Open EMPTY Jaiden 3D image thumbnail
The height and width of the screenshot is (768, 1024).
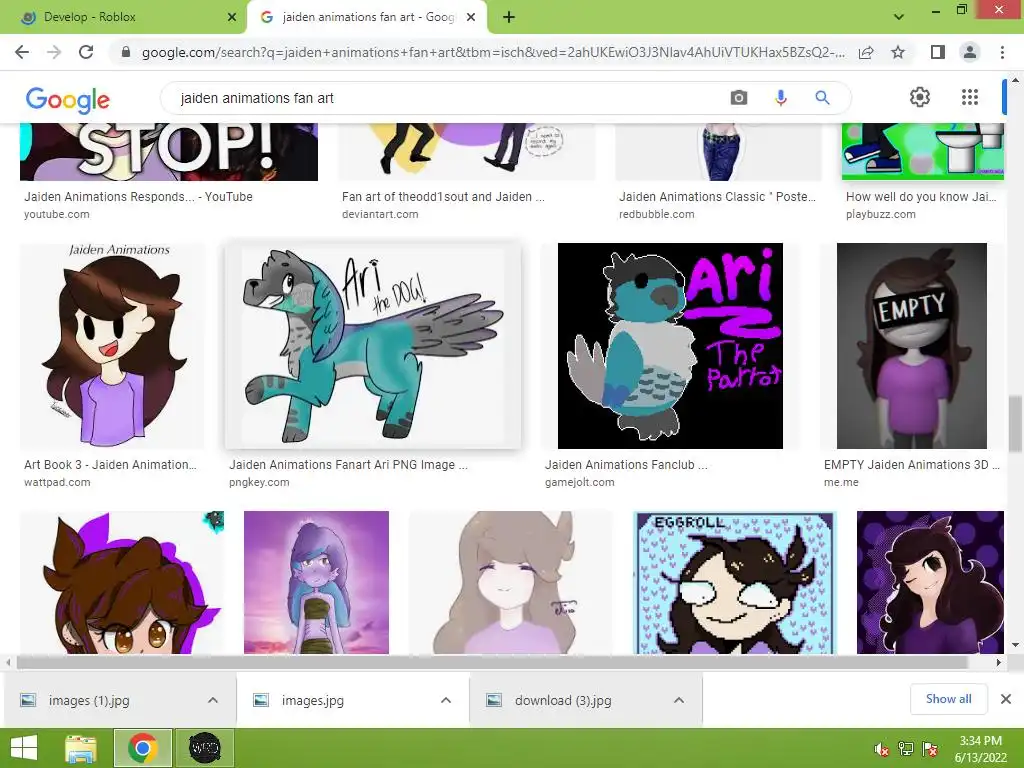click(912, 345)
